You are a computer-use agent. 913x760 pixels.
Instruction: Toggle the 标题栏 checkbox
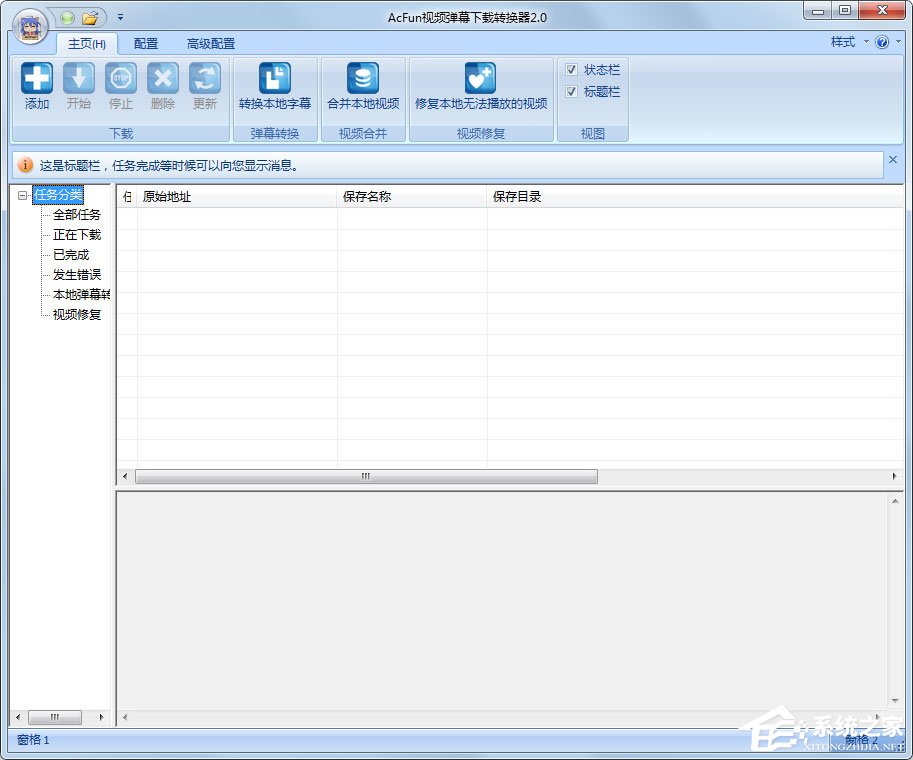tap(571, 92)
